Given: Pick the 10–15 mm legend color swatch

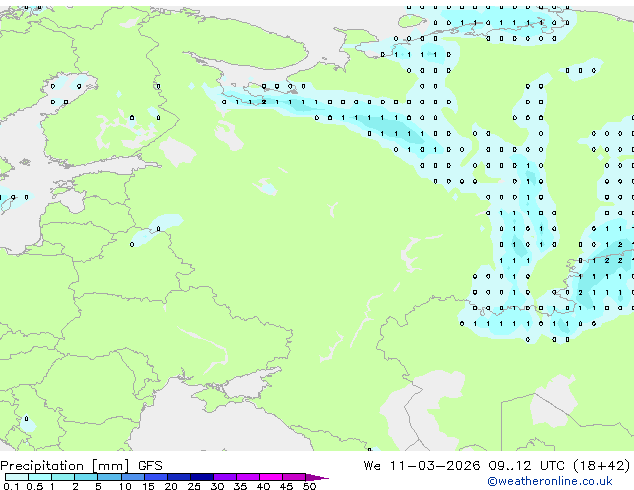Looking at the screenshot, I should tap(133, 477).
